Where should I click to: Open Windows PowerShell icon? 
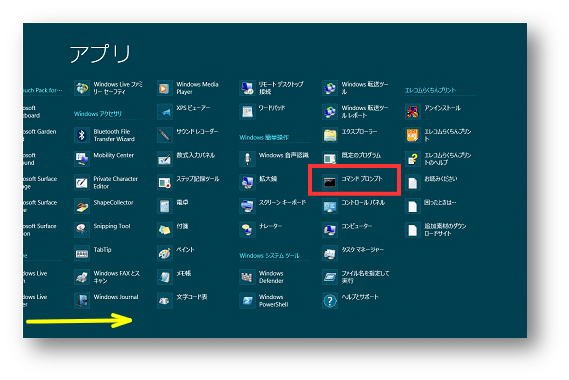[x=247, y=301]
